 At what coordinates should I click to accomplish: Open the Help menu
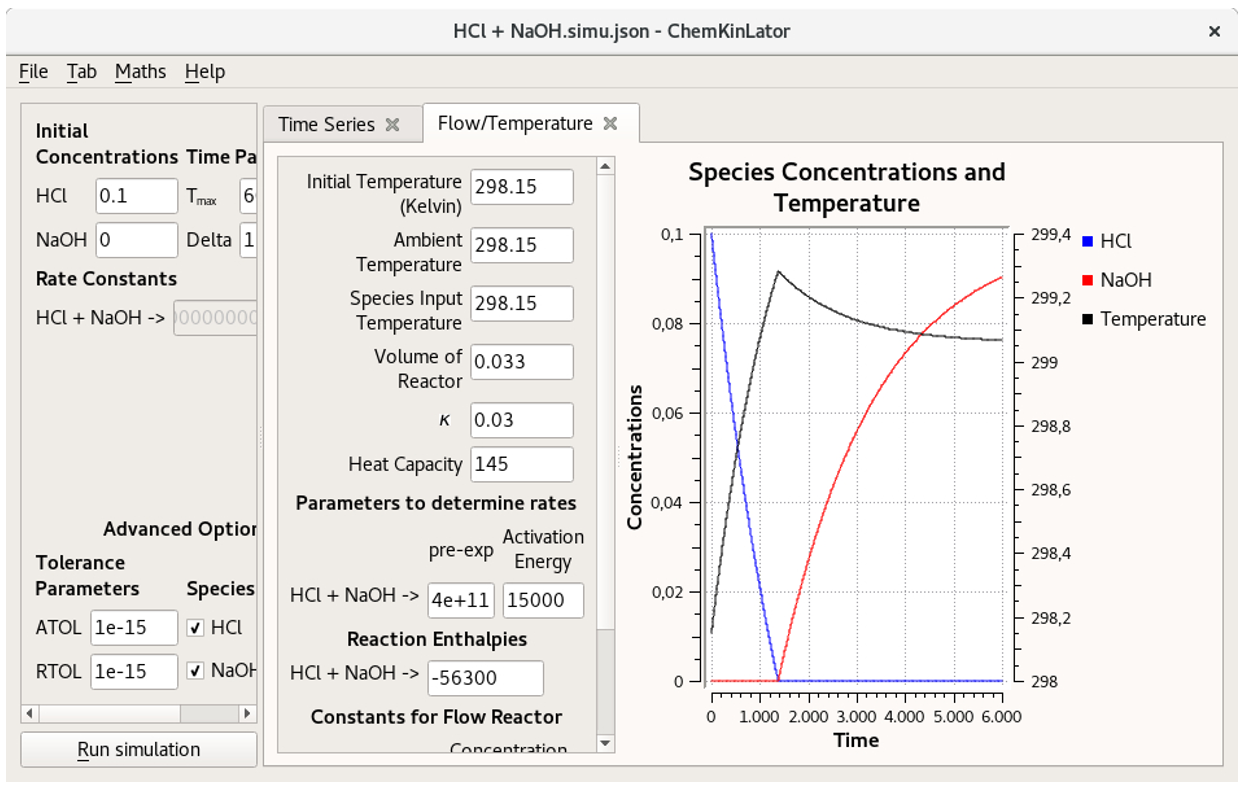pos(205,71)
